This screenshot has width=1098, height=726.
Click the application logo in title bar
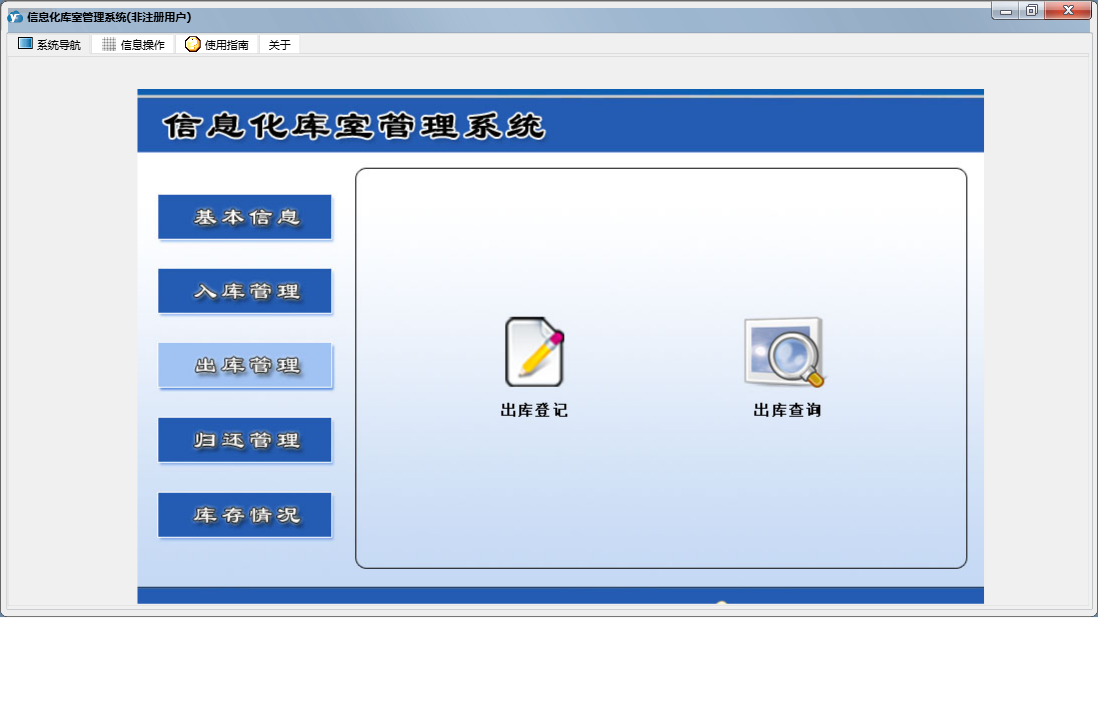coord(15,17)
